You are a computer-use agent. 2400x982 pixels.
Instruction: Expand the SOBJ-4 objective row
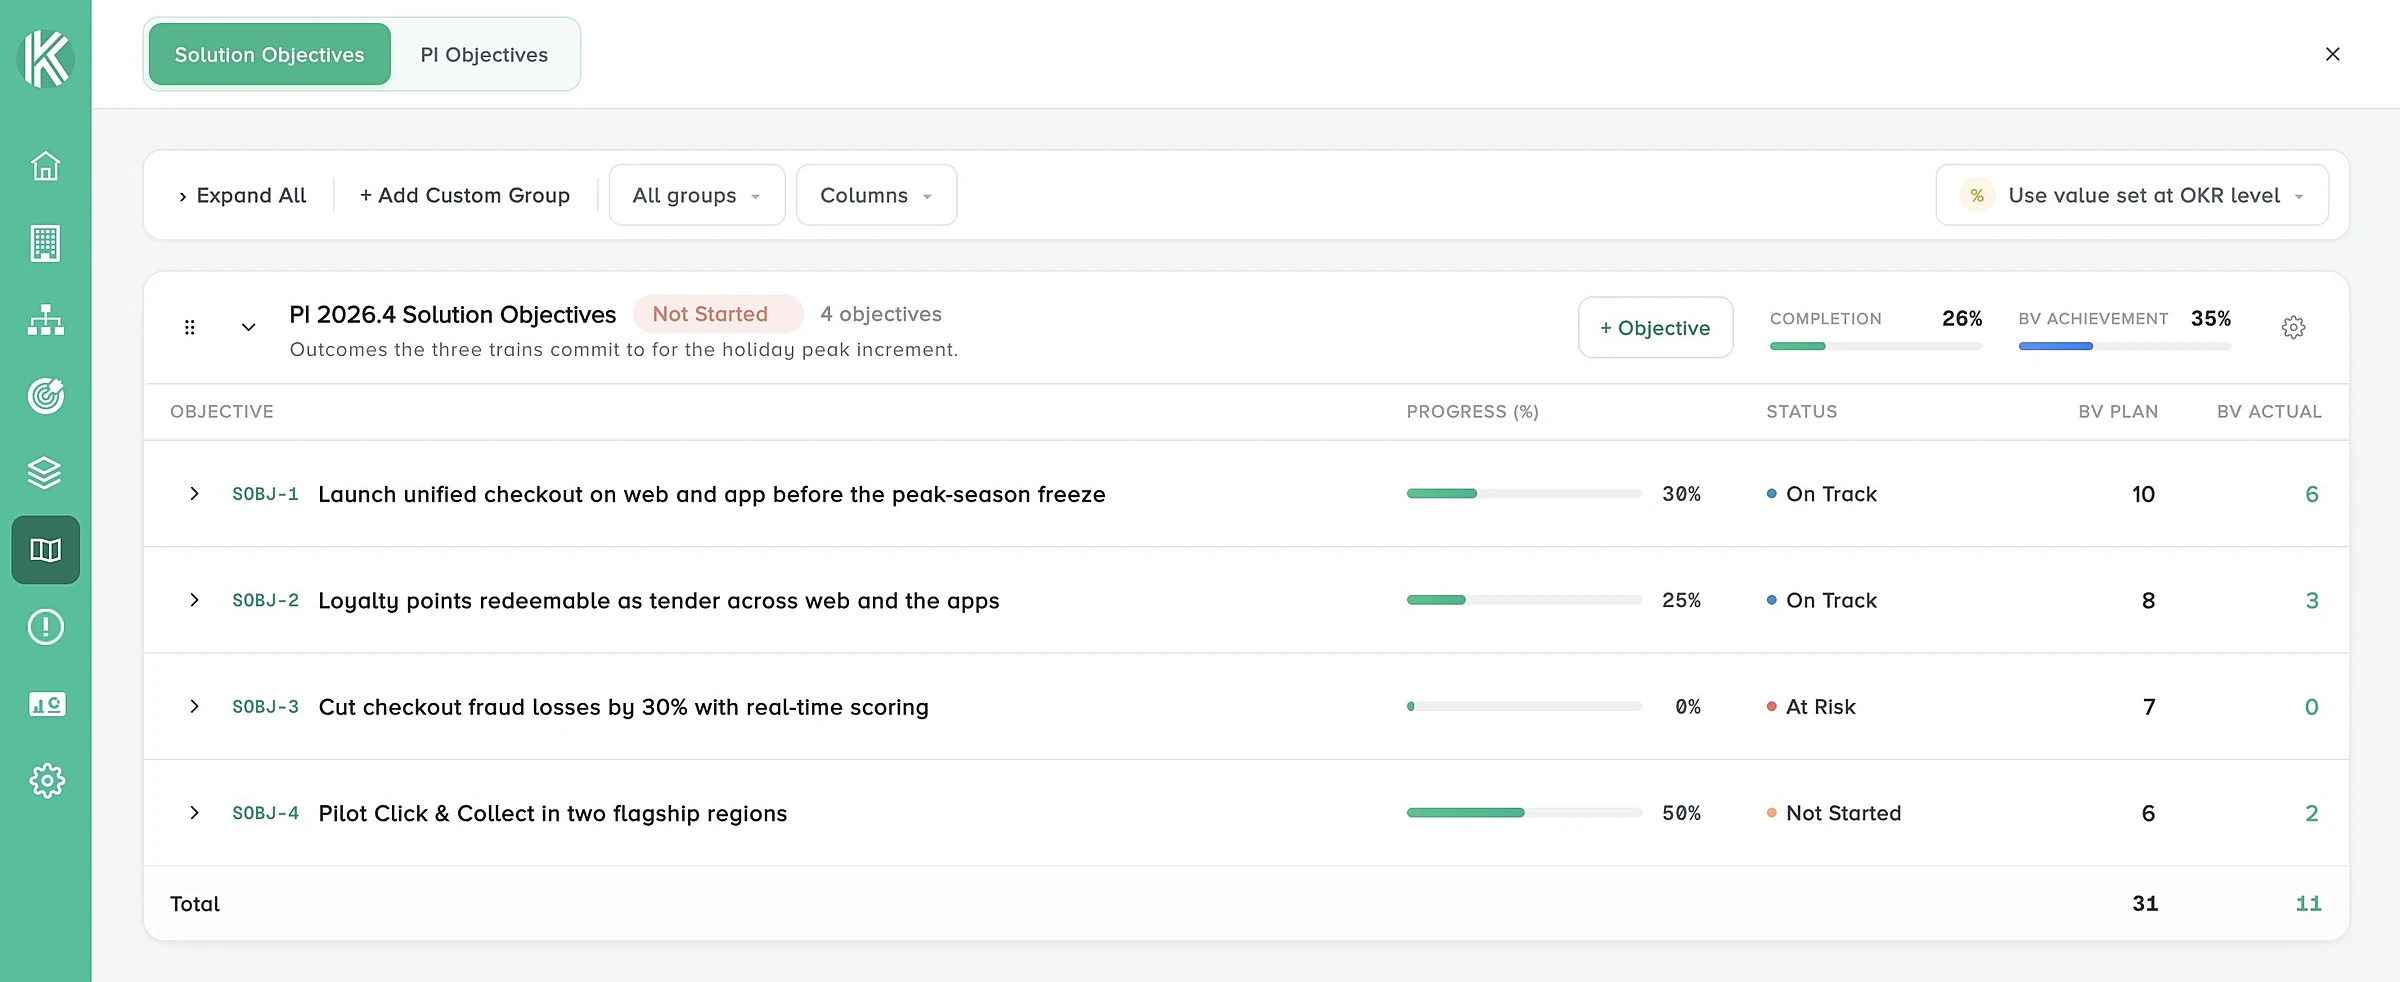click(x=194, y=813)
